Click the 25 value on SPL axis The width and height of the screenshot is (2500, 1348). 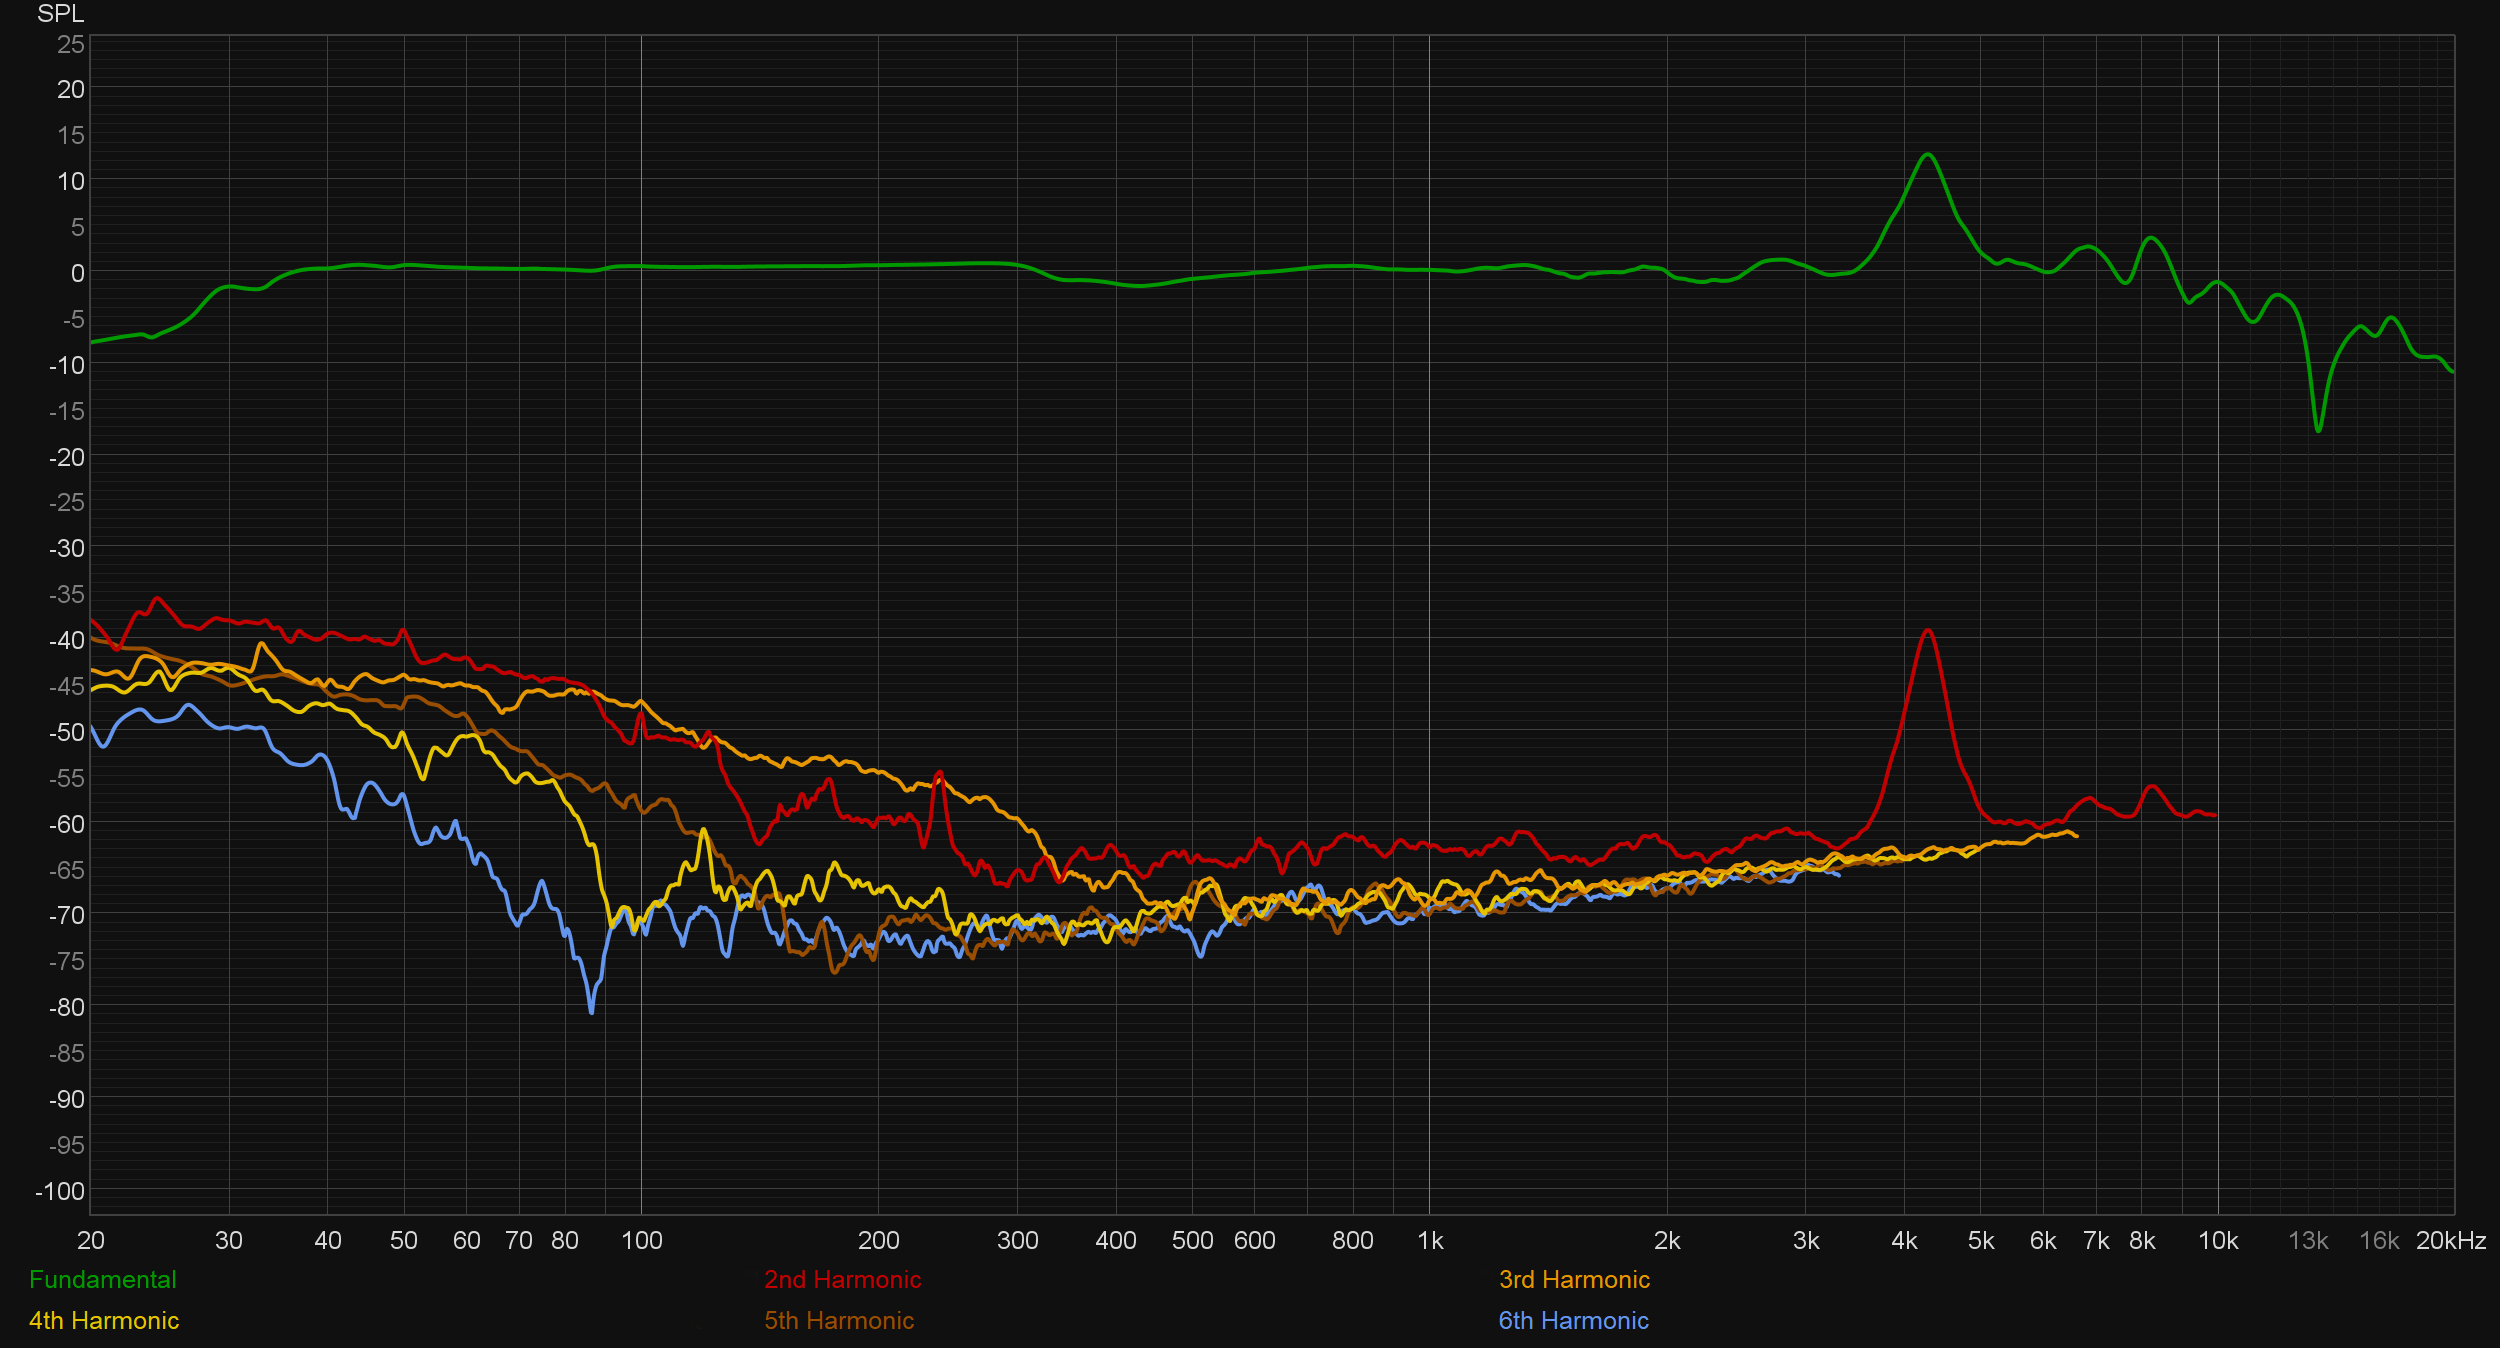tap(70, 44)
